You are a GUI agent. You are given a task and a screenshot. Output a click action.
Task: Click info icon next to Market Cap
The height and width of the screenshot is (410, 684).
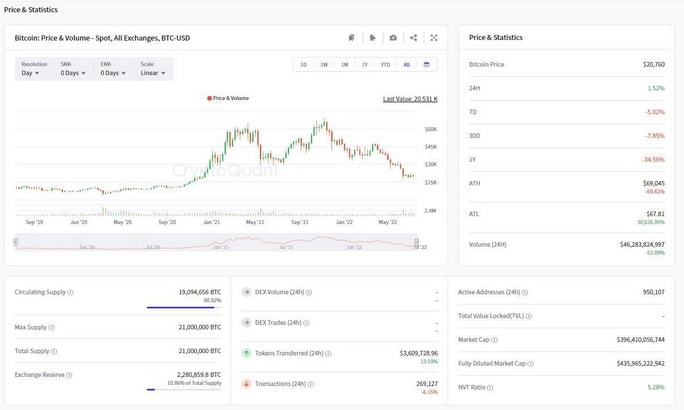pos(494,340)
